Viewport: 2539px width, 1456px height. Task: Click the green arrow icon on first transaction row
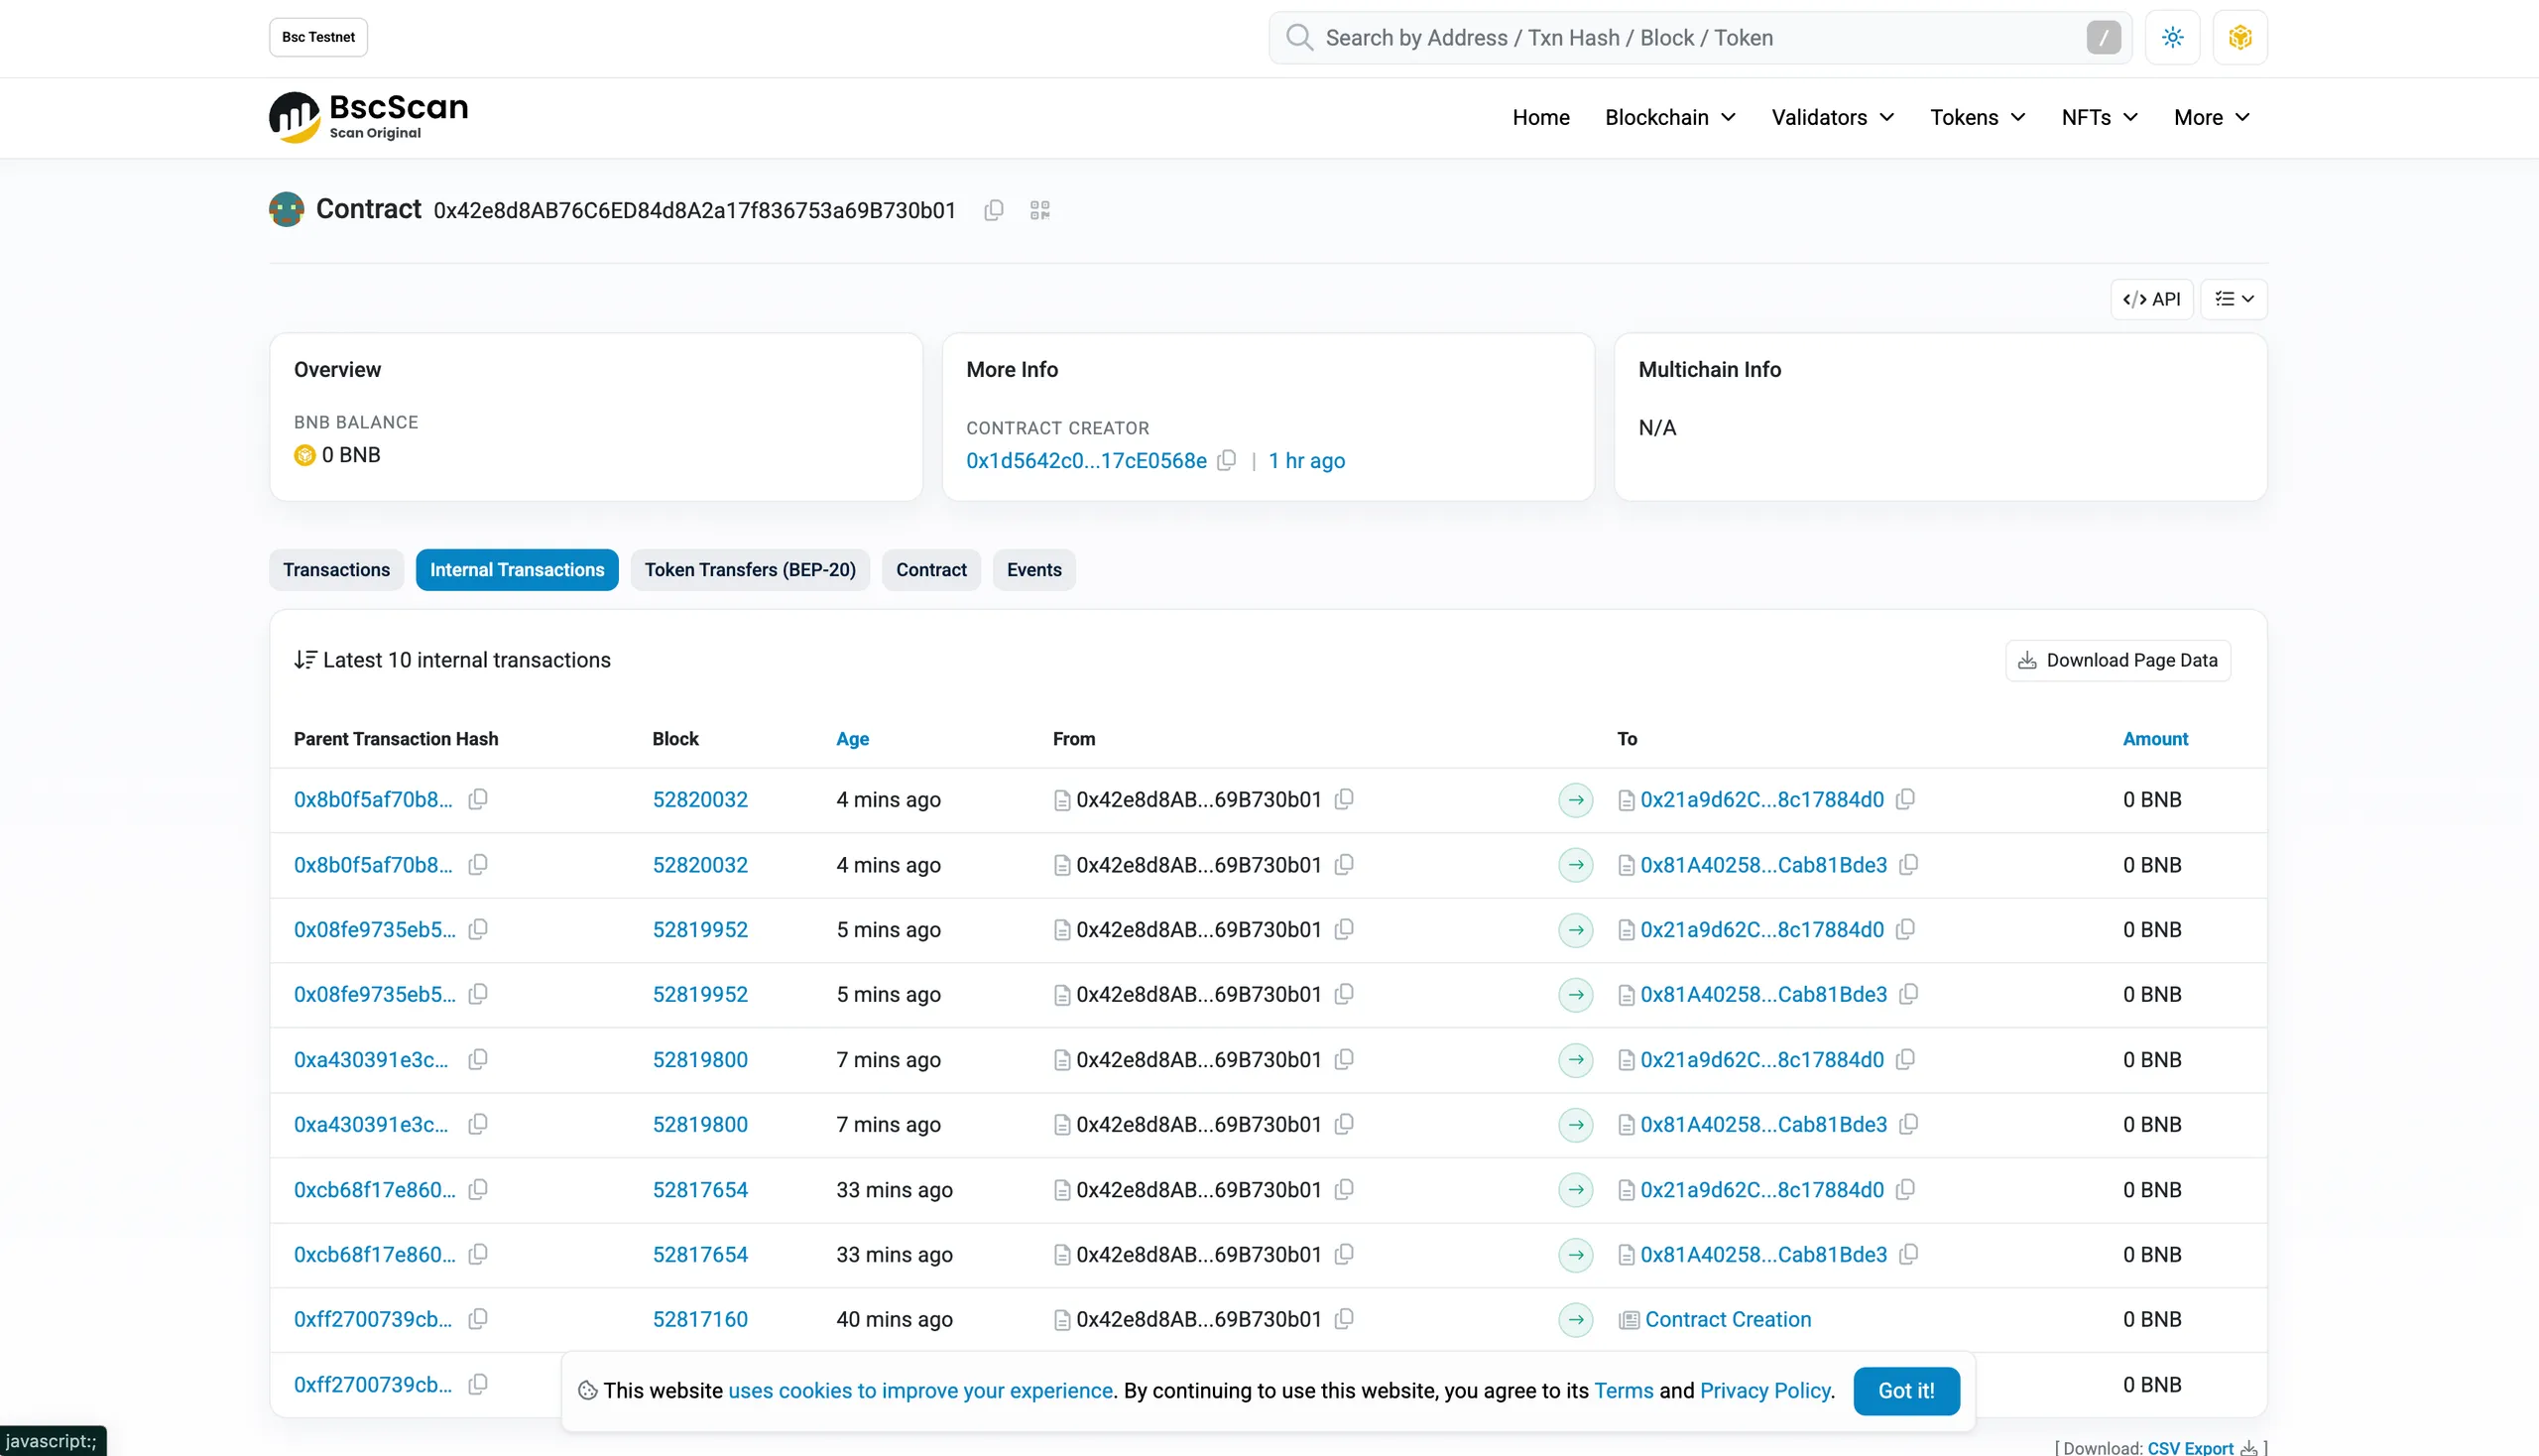tap(1575, 800)
